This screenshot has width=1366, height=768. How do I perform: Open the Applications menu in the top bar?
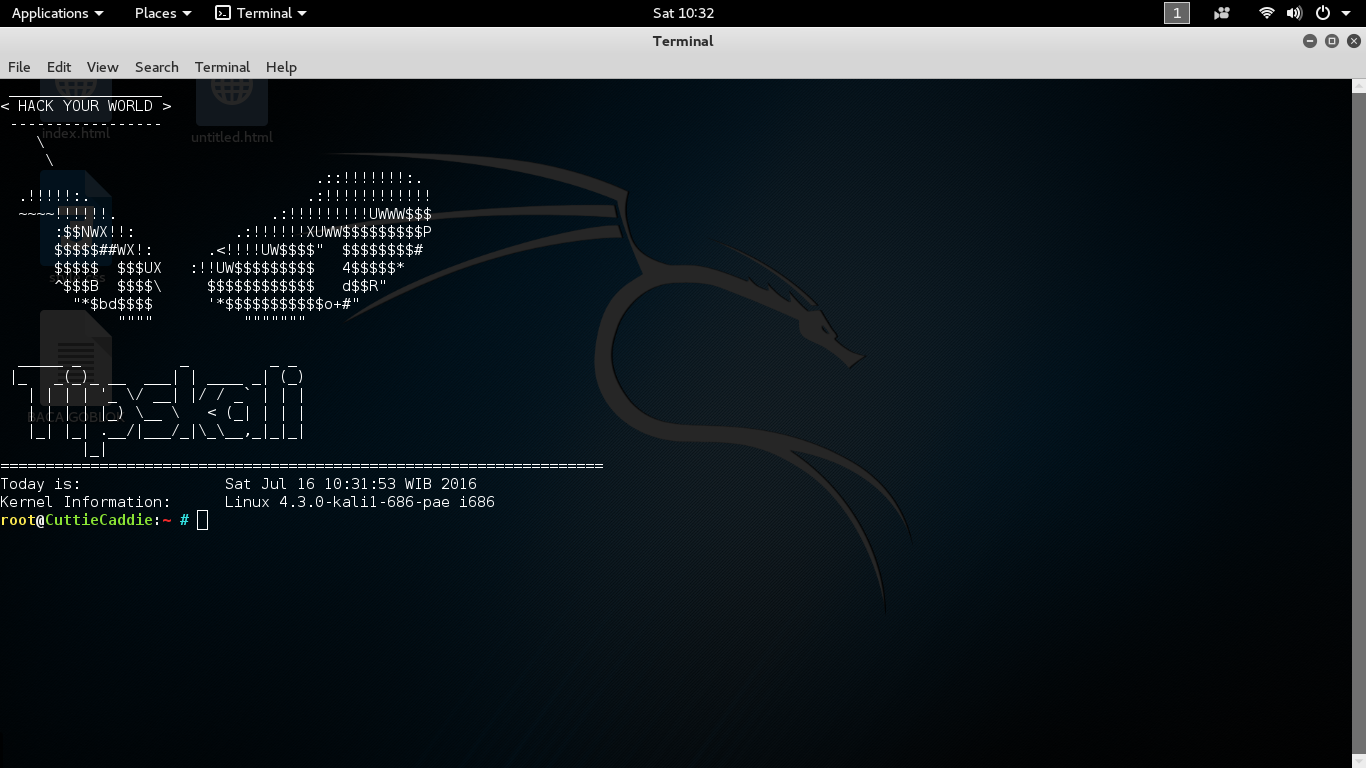click(x=57, y=13)
